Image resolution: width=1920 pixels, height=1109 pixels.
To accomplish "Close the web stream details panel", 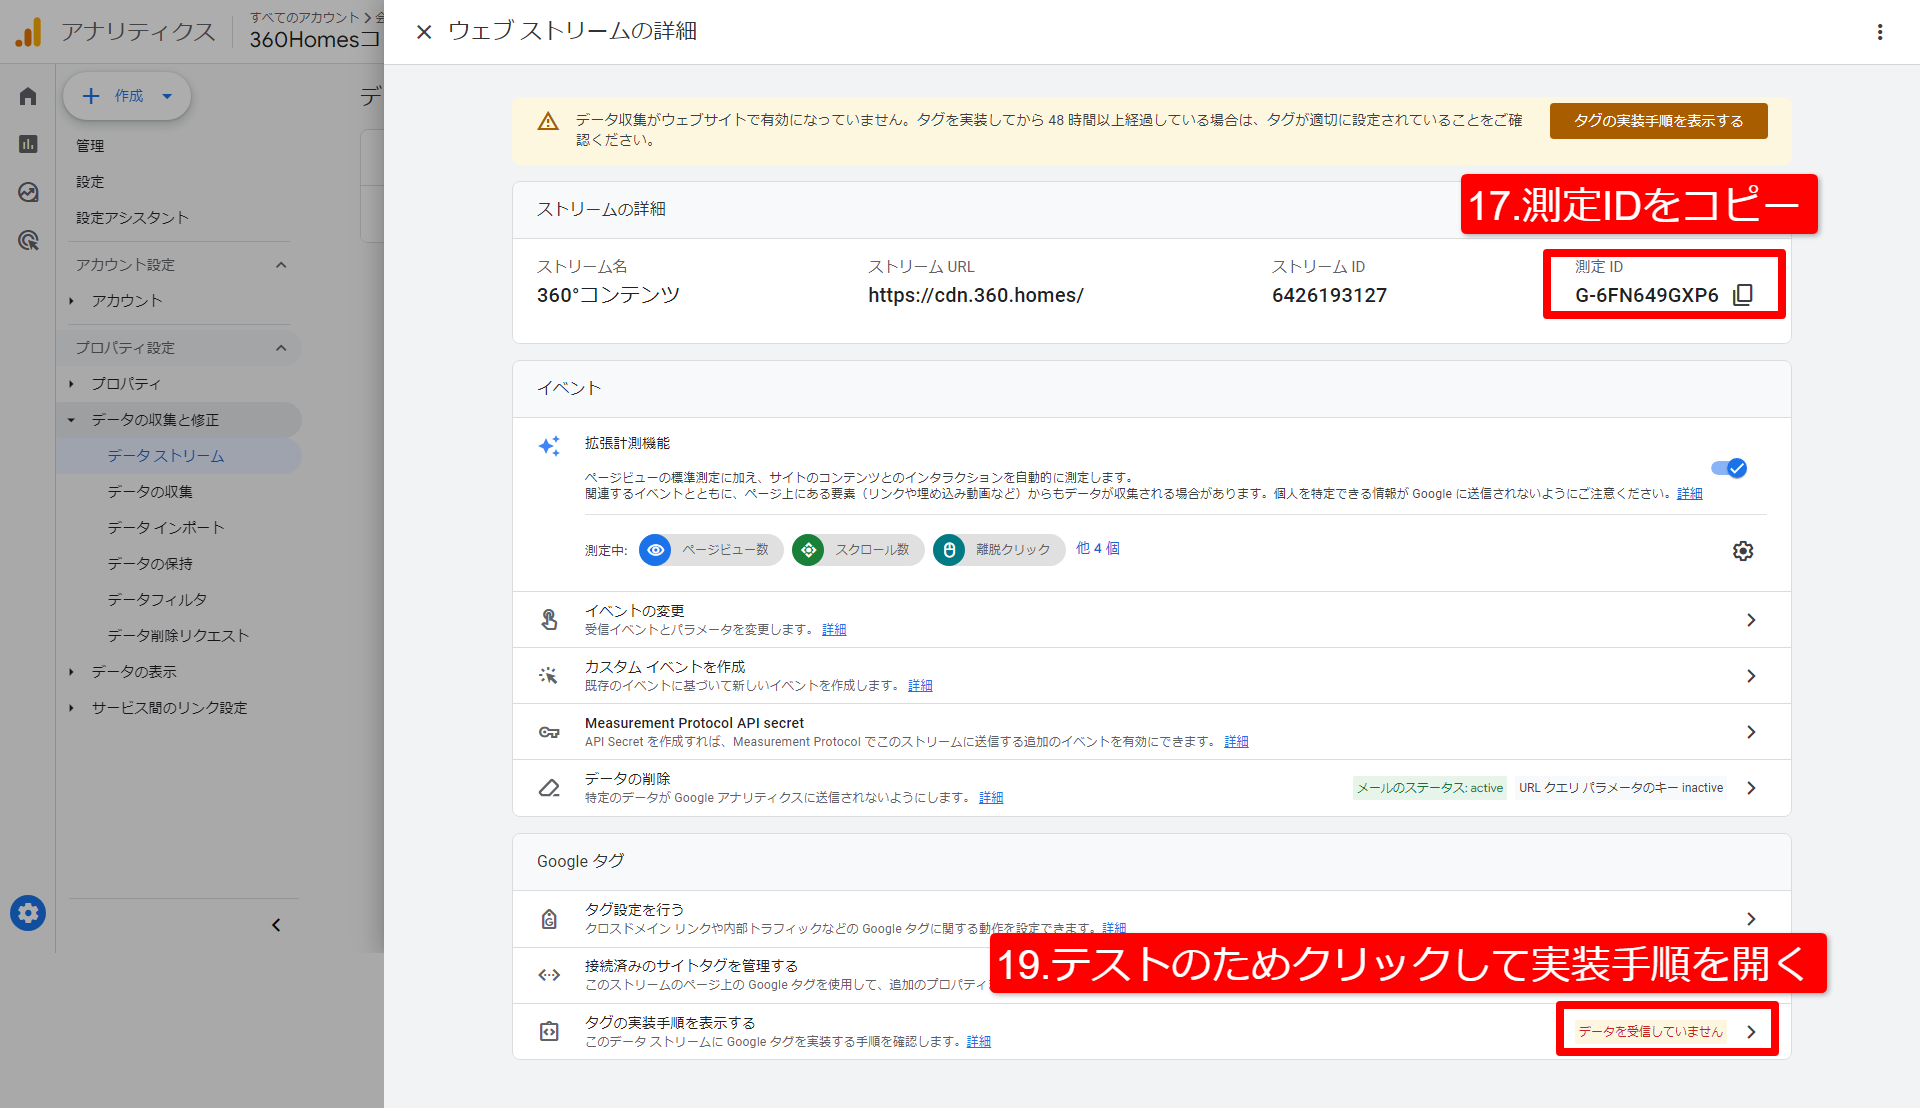I will coord(424,32).
